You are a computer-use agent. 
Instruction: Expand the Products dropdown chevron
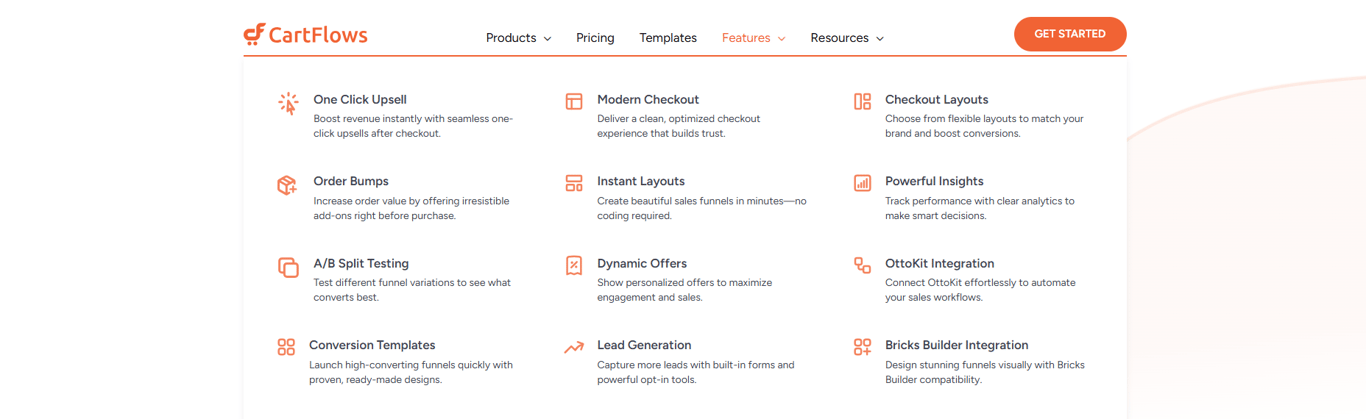click(x=547, y=39)
